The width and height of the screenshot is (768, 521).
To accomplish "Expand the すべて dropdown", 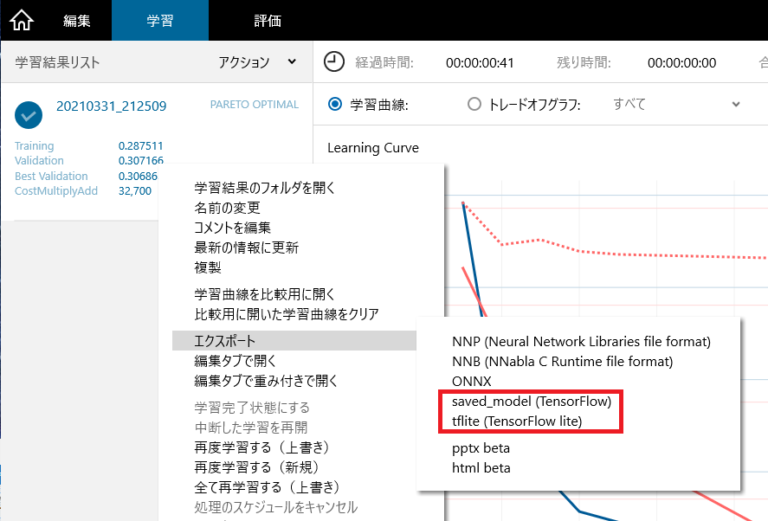I will 676,104.
